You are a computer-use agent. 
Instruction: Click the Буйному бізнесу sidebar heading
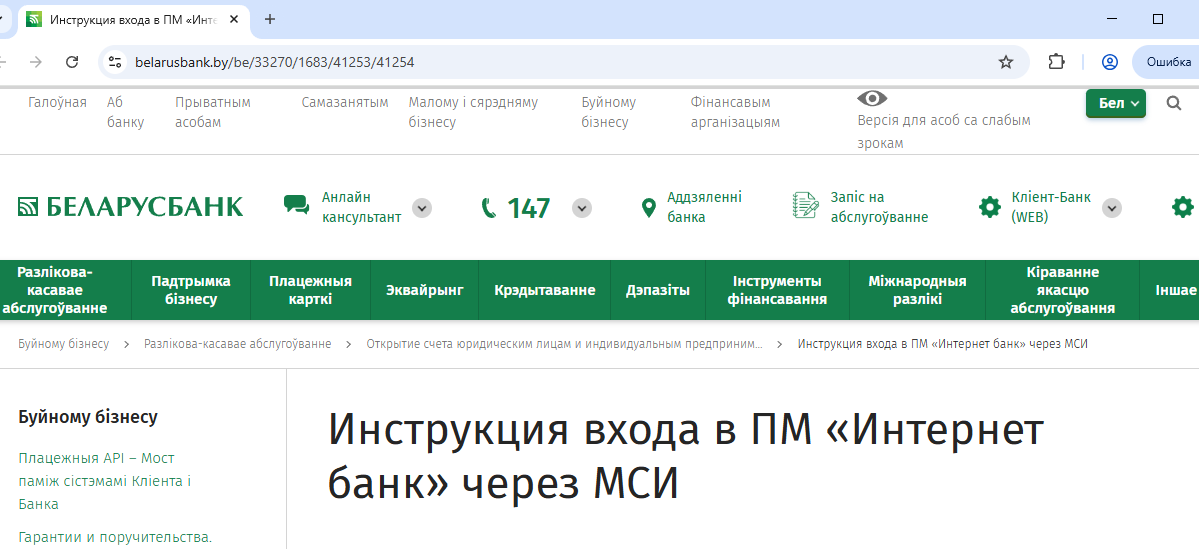point(88,417)
